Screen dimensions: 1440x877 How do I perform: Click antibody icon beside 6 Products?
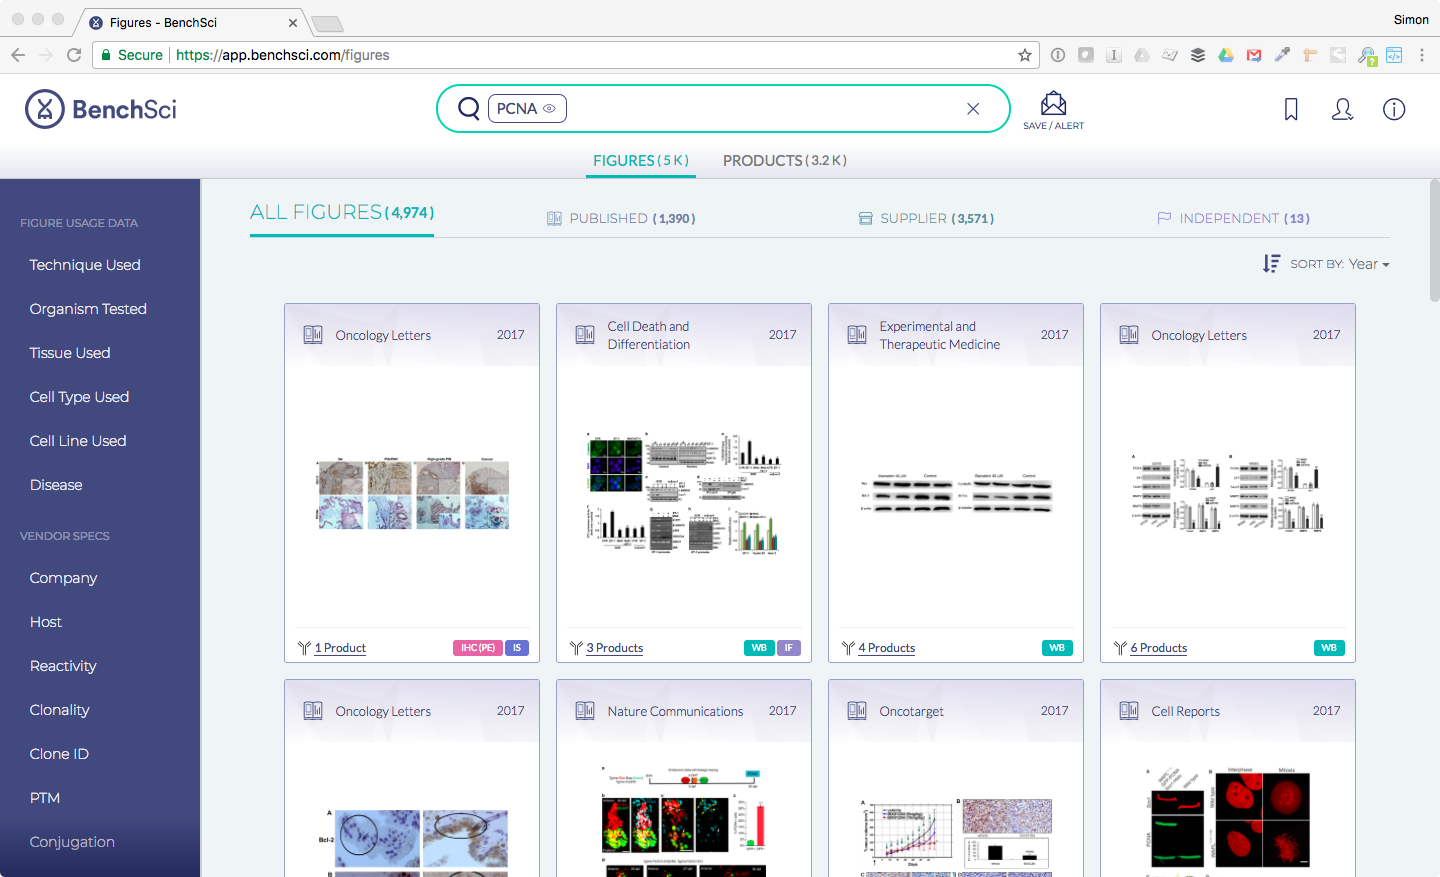click(x=1120, y=648)
